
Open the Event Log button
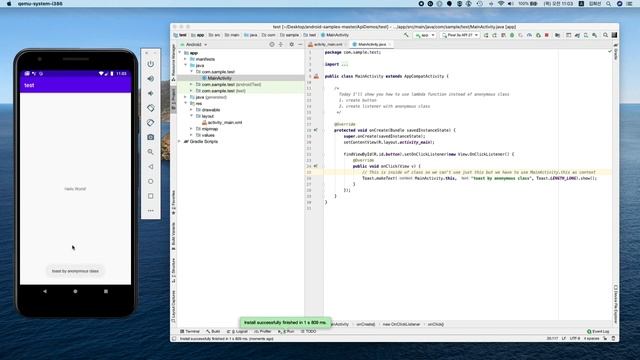click(x=598, y=331)
